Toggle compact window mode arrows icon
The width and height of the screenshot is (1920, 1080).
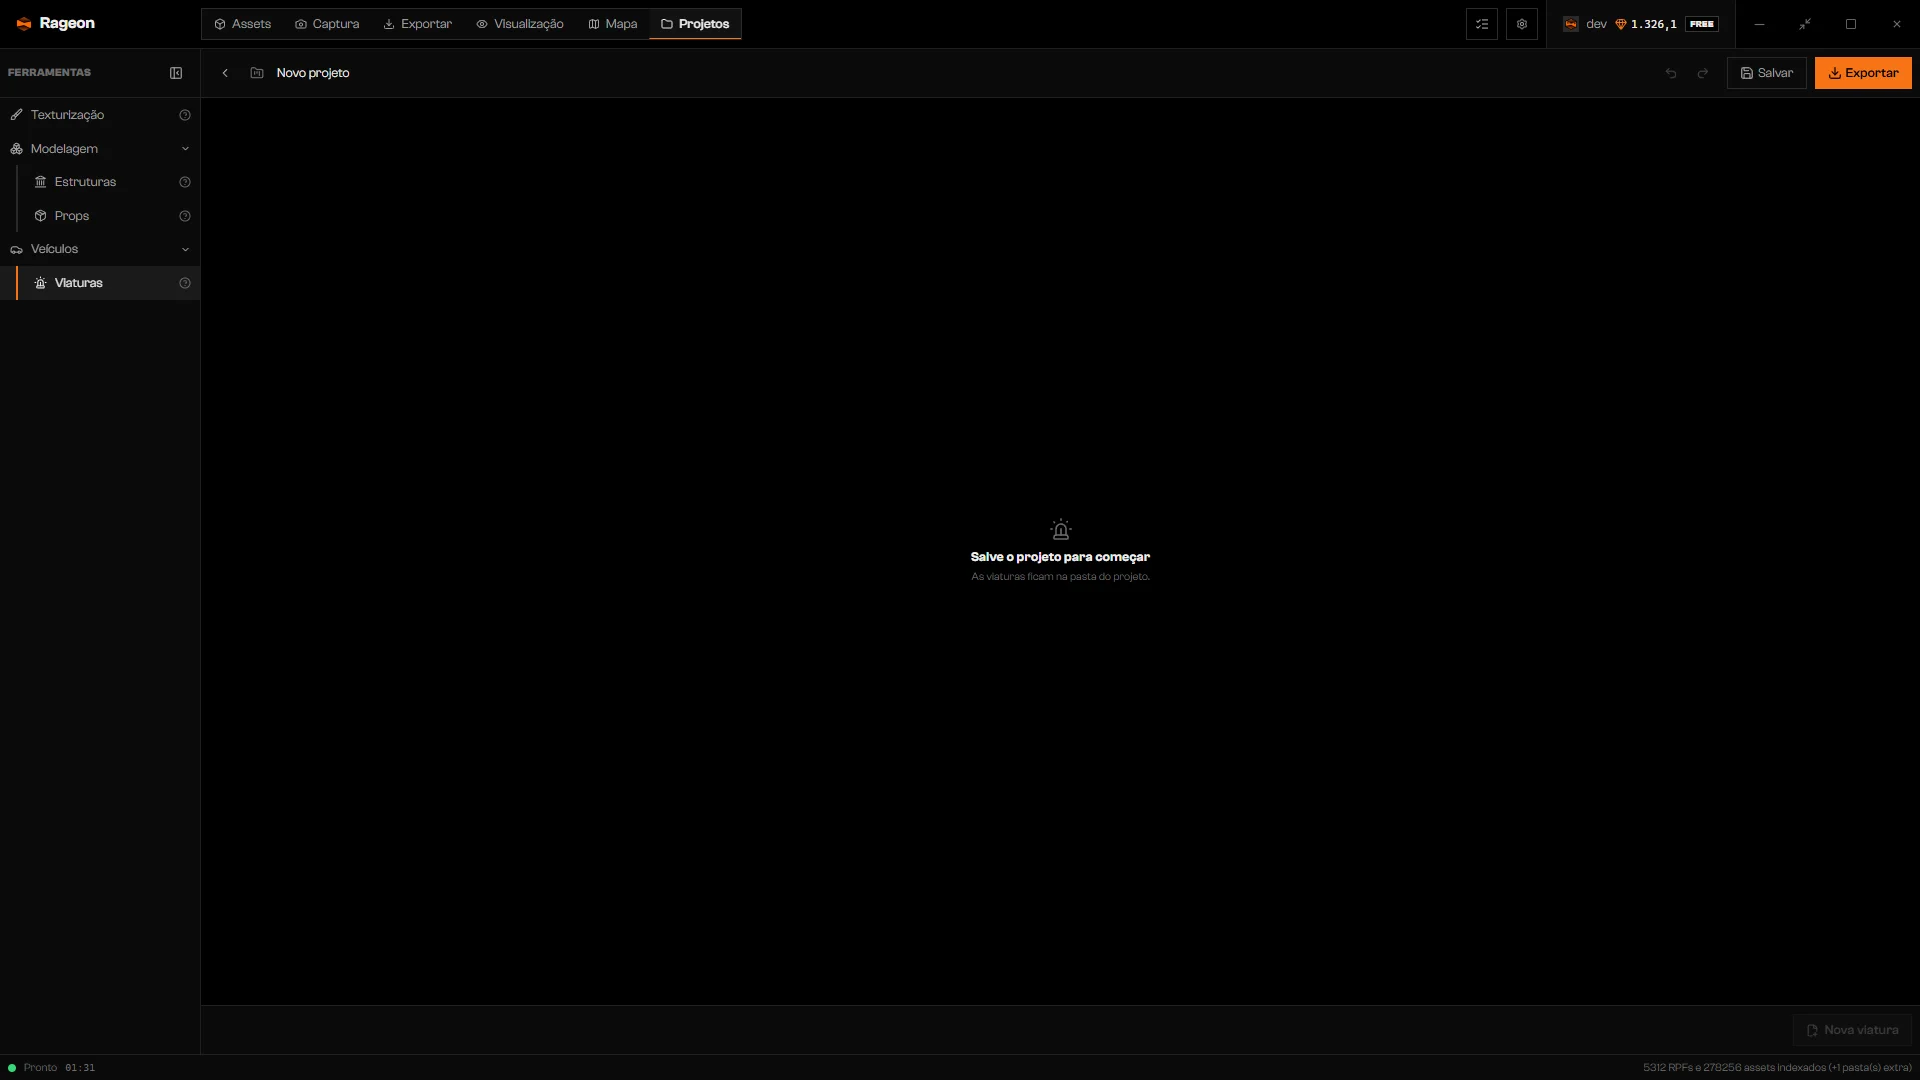click(x=1805, y=24)
